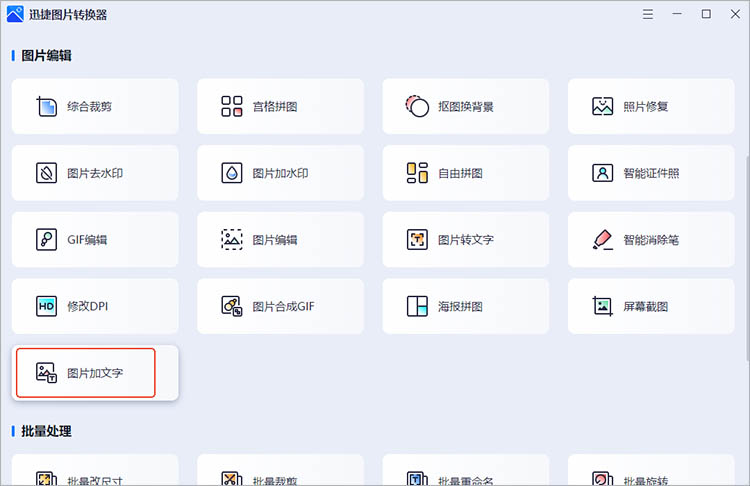Open the 图片合成GIF icon

pos(232,306)
